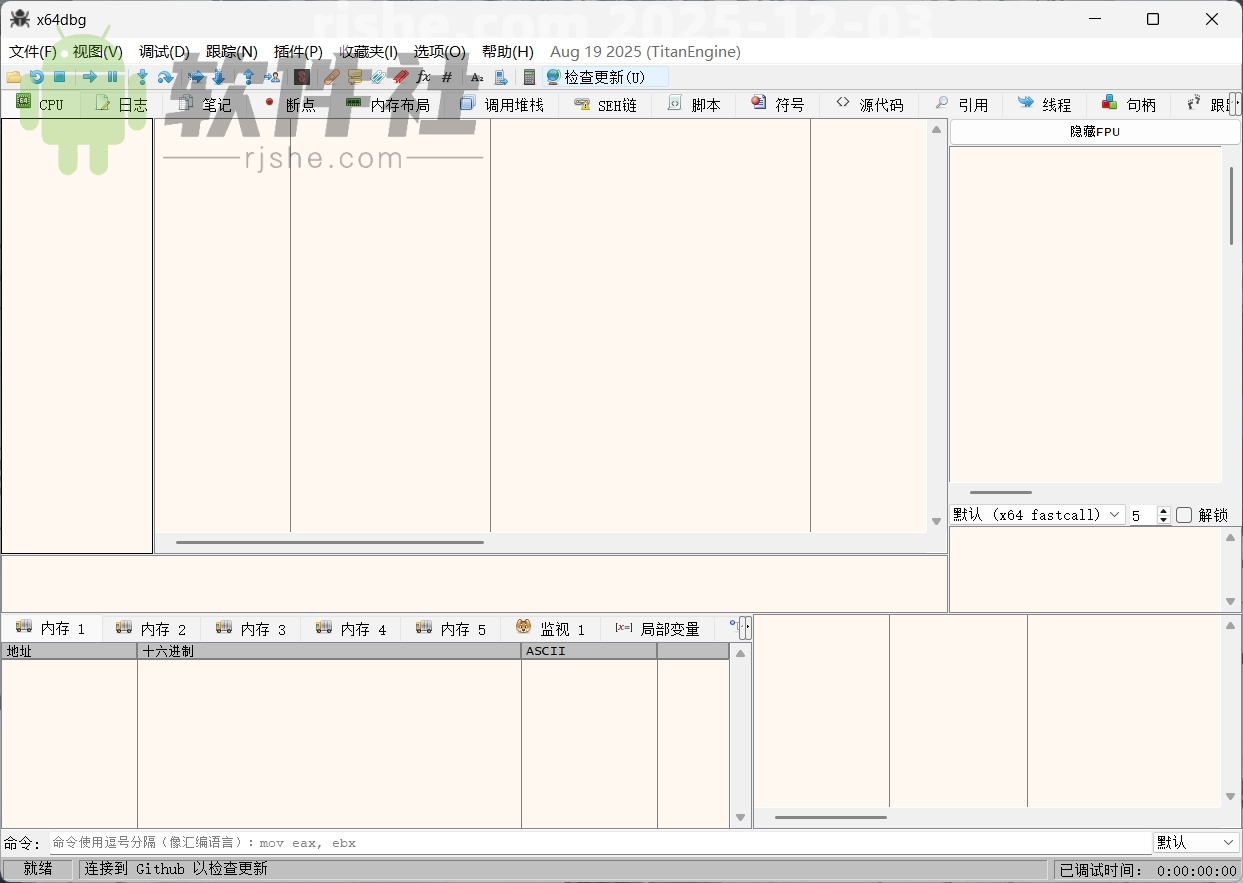Click 检查更新(U) to check for updates
This screenshot has height=883, width=1243.
click(602, 76)
